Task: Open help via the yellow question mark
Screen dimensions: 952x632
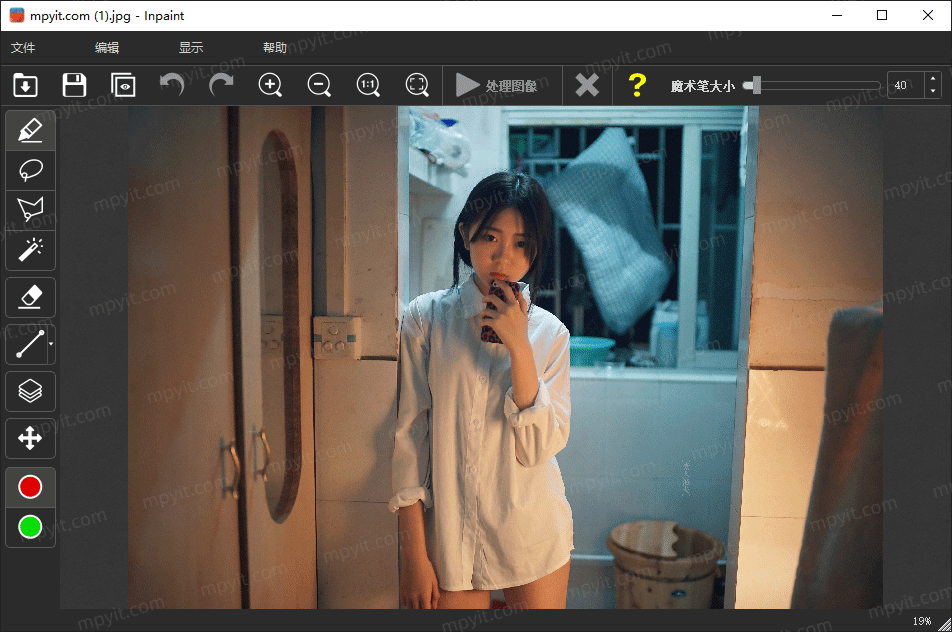Action: [637, 85]
